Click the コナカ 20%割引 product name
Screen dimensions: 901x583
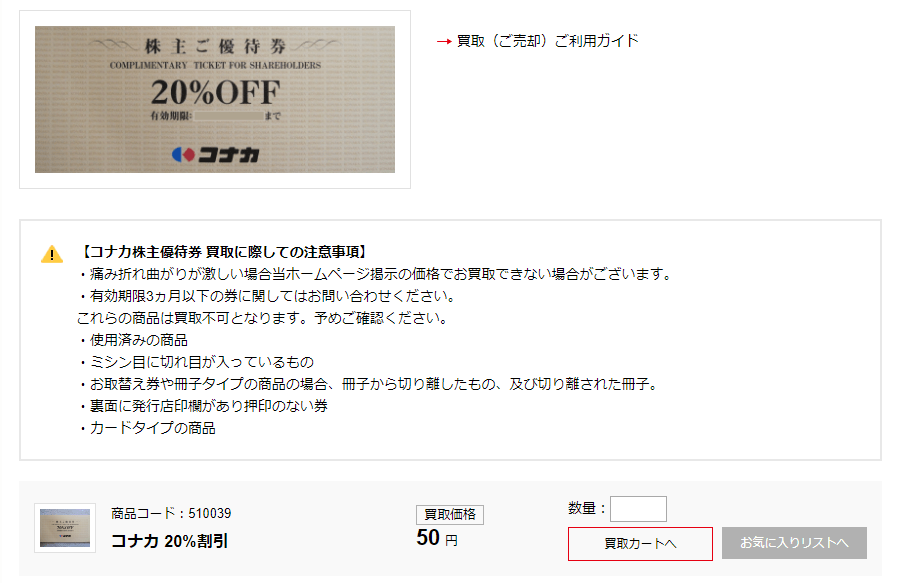click(x=170, y=541)
